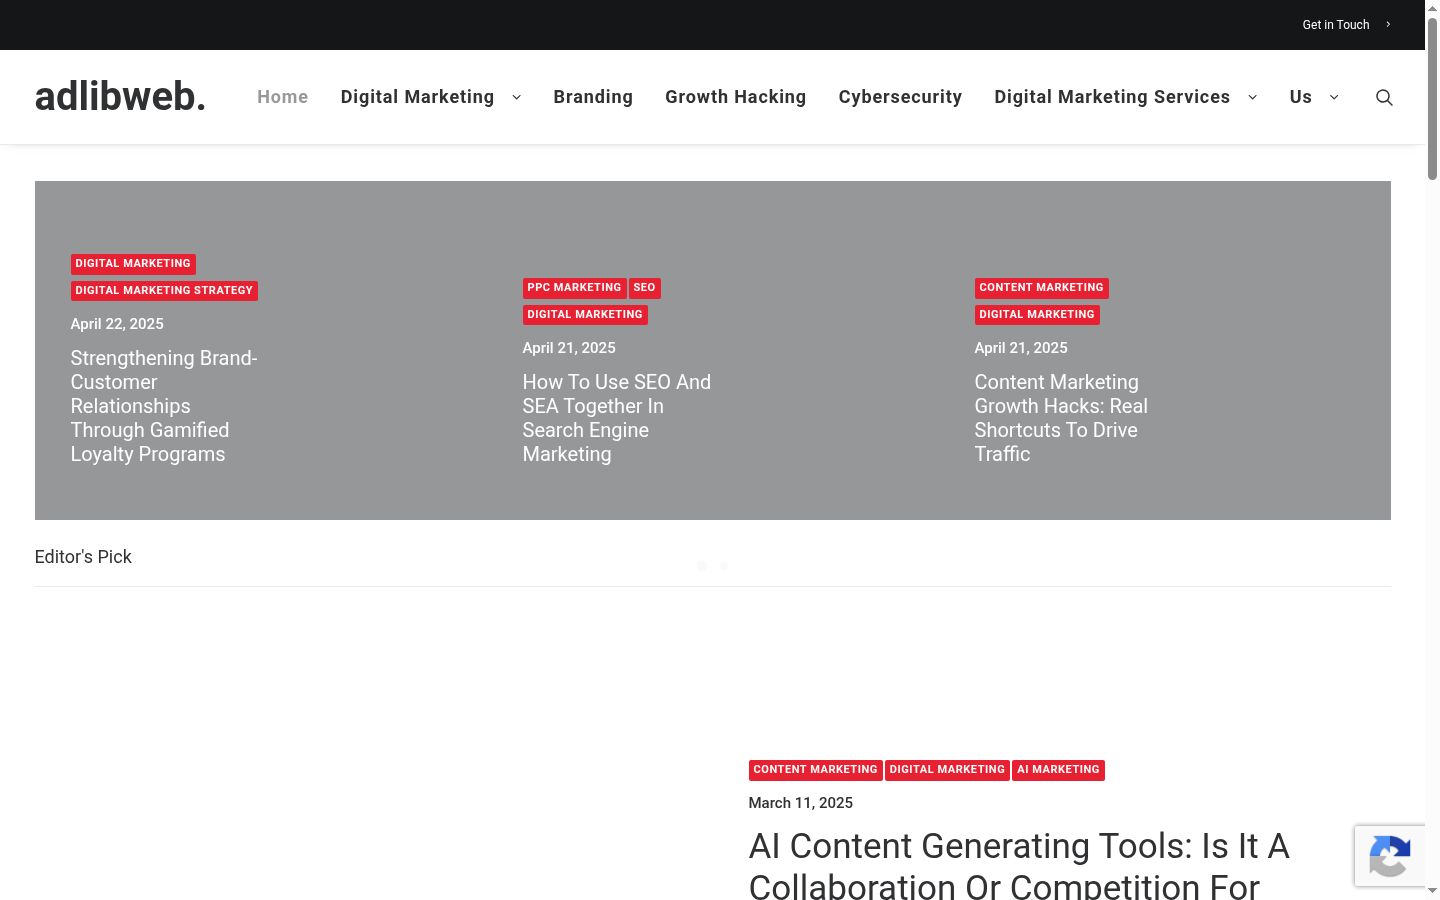Screen dimensions: 1440x900
Task: Open the Content Marketing Growth Hacks article
Action: click(x=1061, y=418)
